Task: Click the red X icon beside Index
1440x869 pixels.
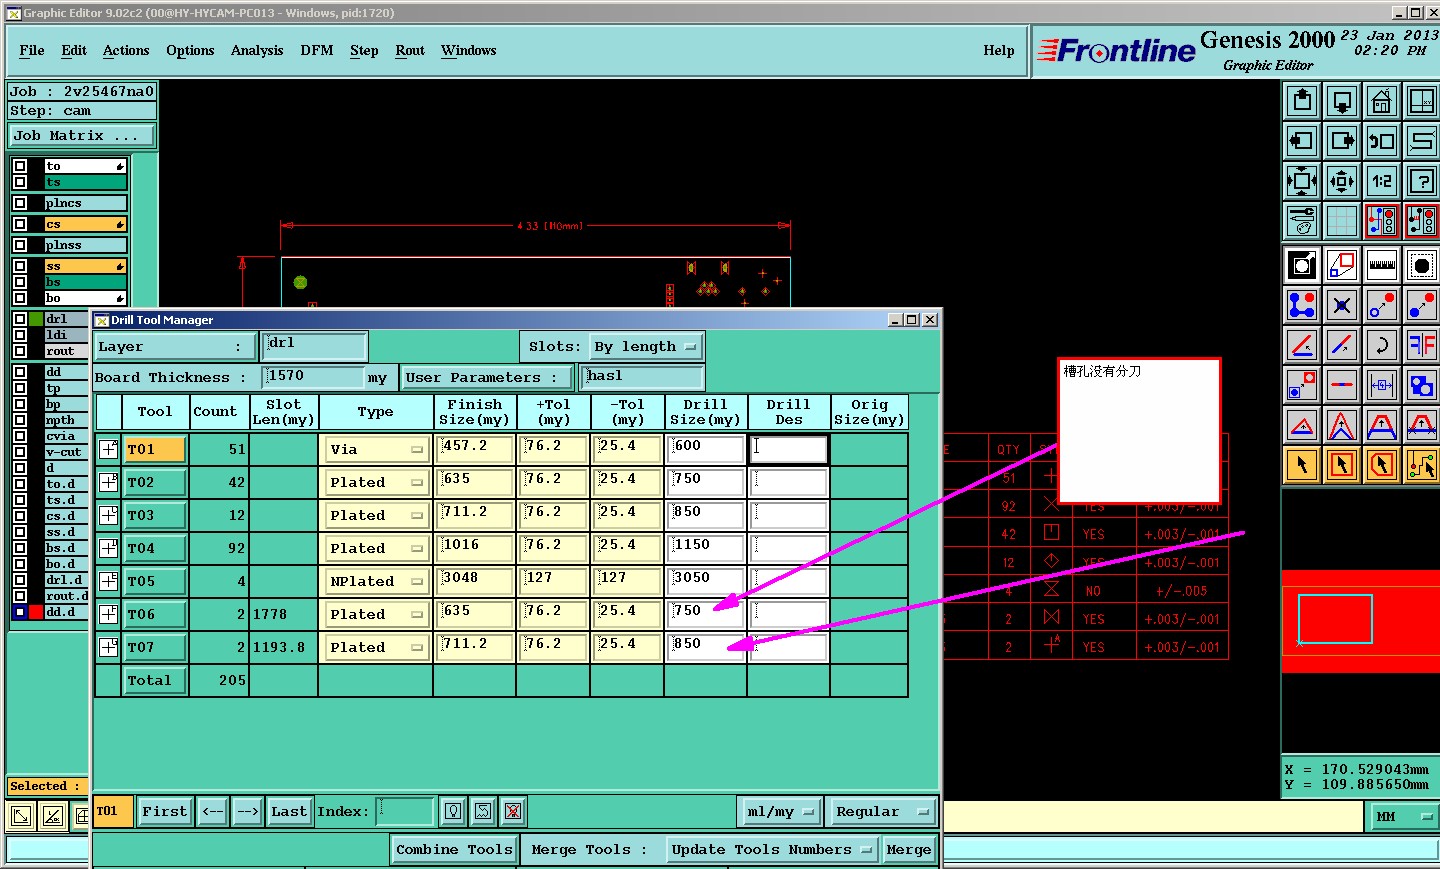Action: pos(513,811)
